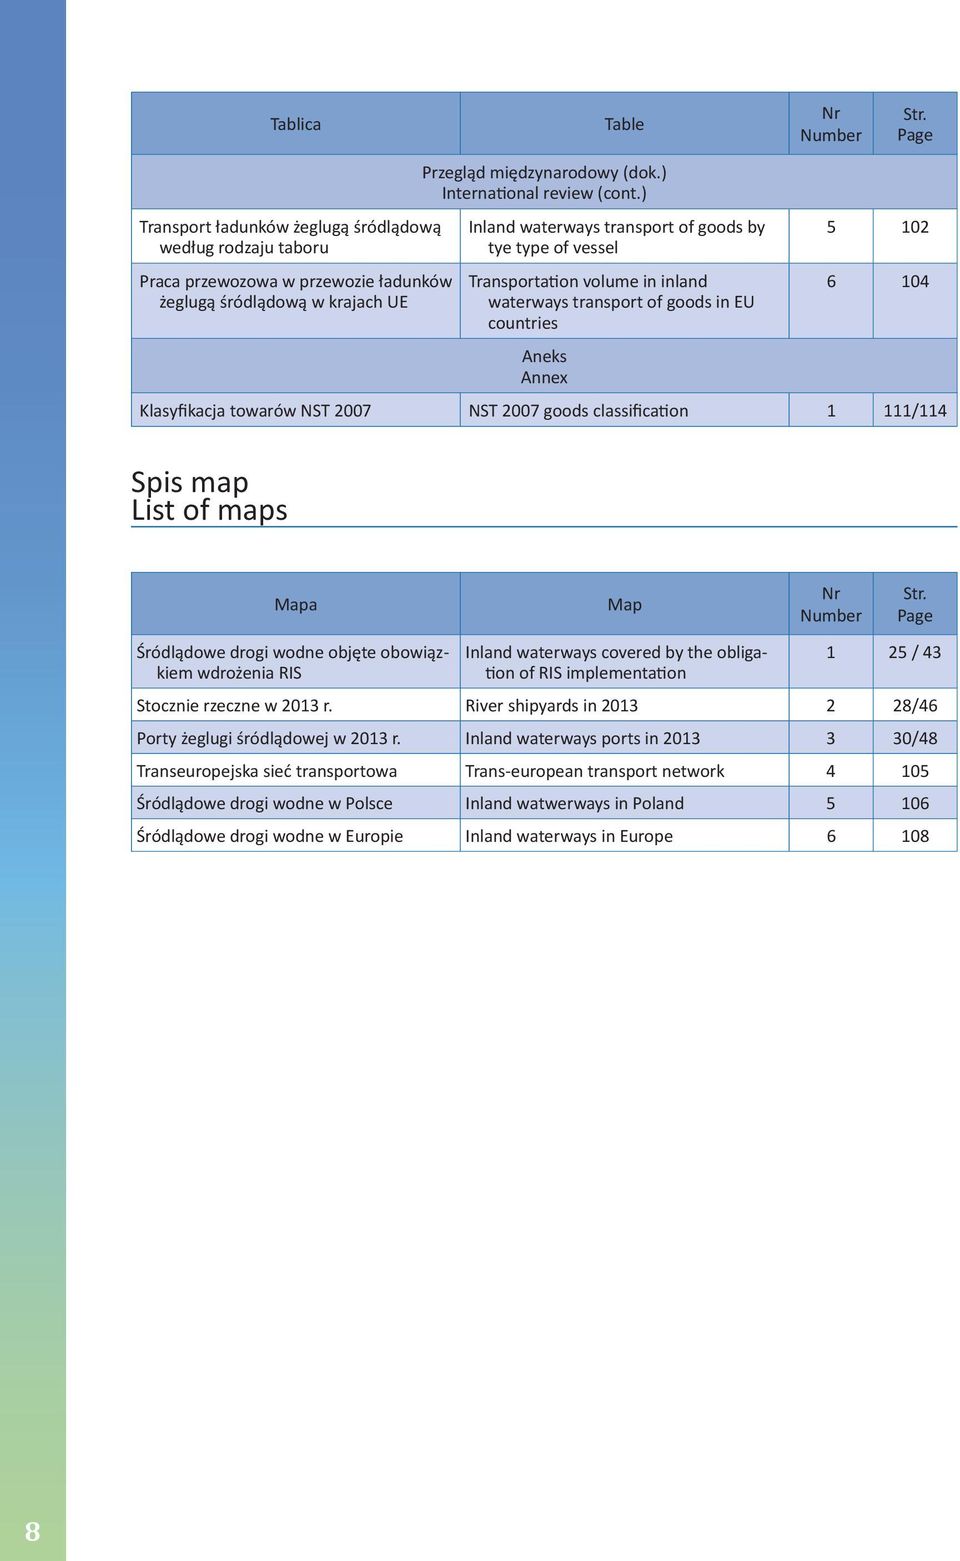Screen dimensions: 960x1561
Task: Select 'River shipyards in 2013' entry
Action: point(551,705)
